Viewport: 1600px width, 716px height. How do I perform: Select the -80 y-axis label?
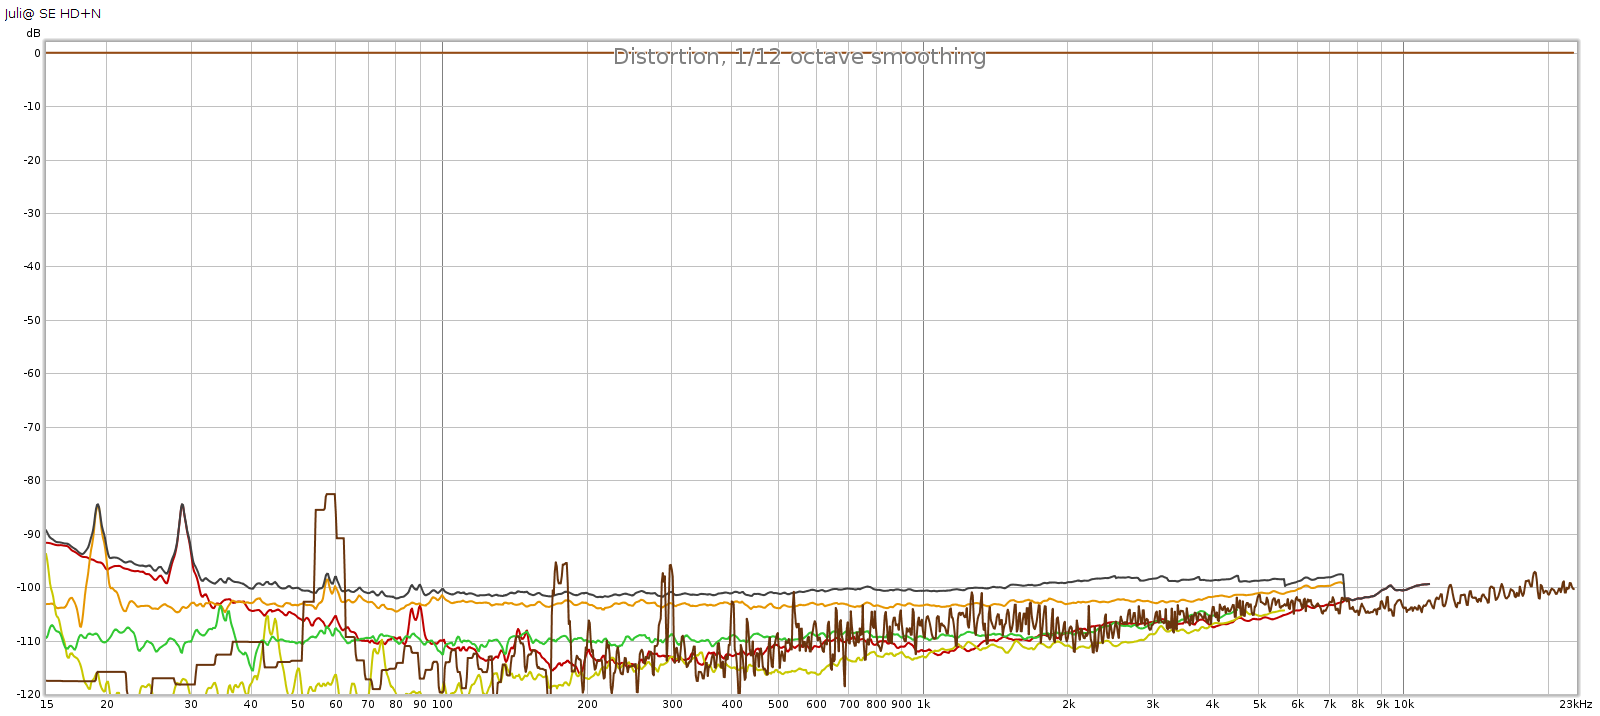[x=32, y=480]
